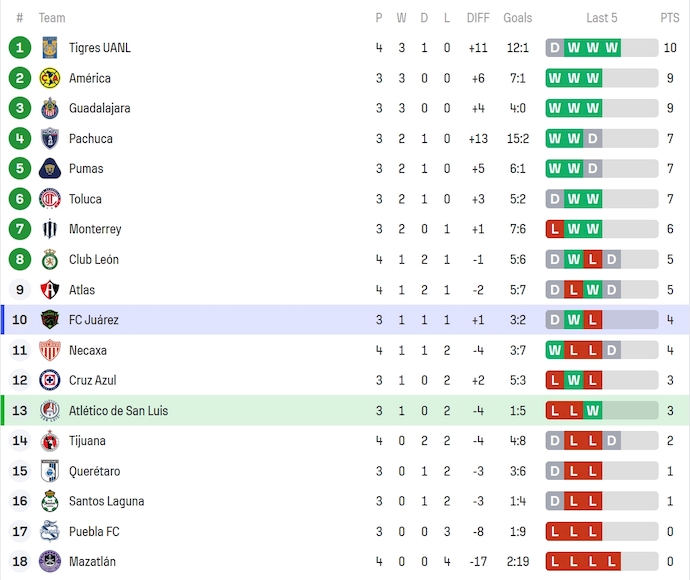Click the Necaxa club crest
This screenshot has width=690, height=580.
pos(49,350)
